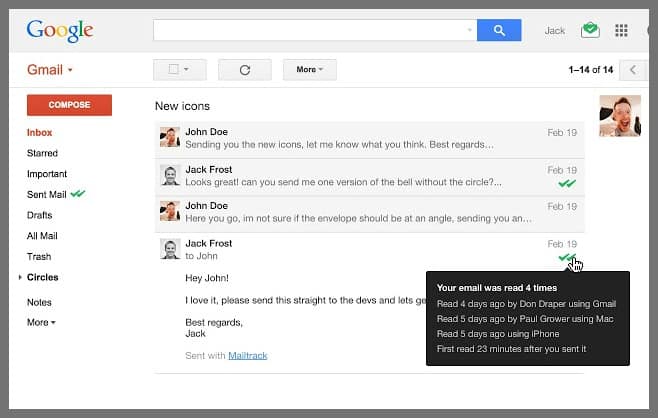Viewport: 658px width, 418px height.
Task: Open the Google apps grid
Action: point(621,31)
